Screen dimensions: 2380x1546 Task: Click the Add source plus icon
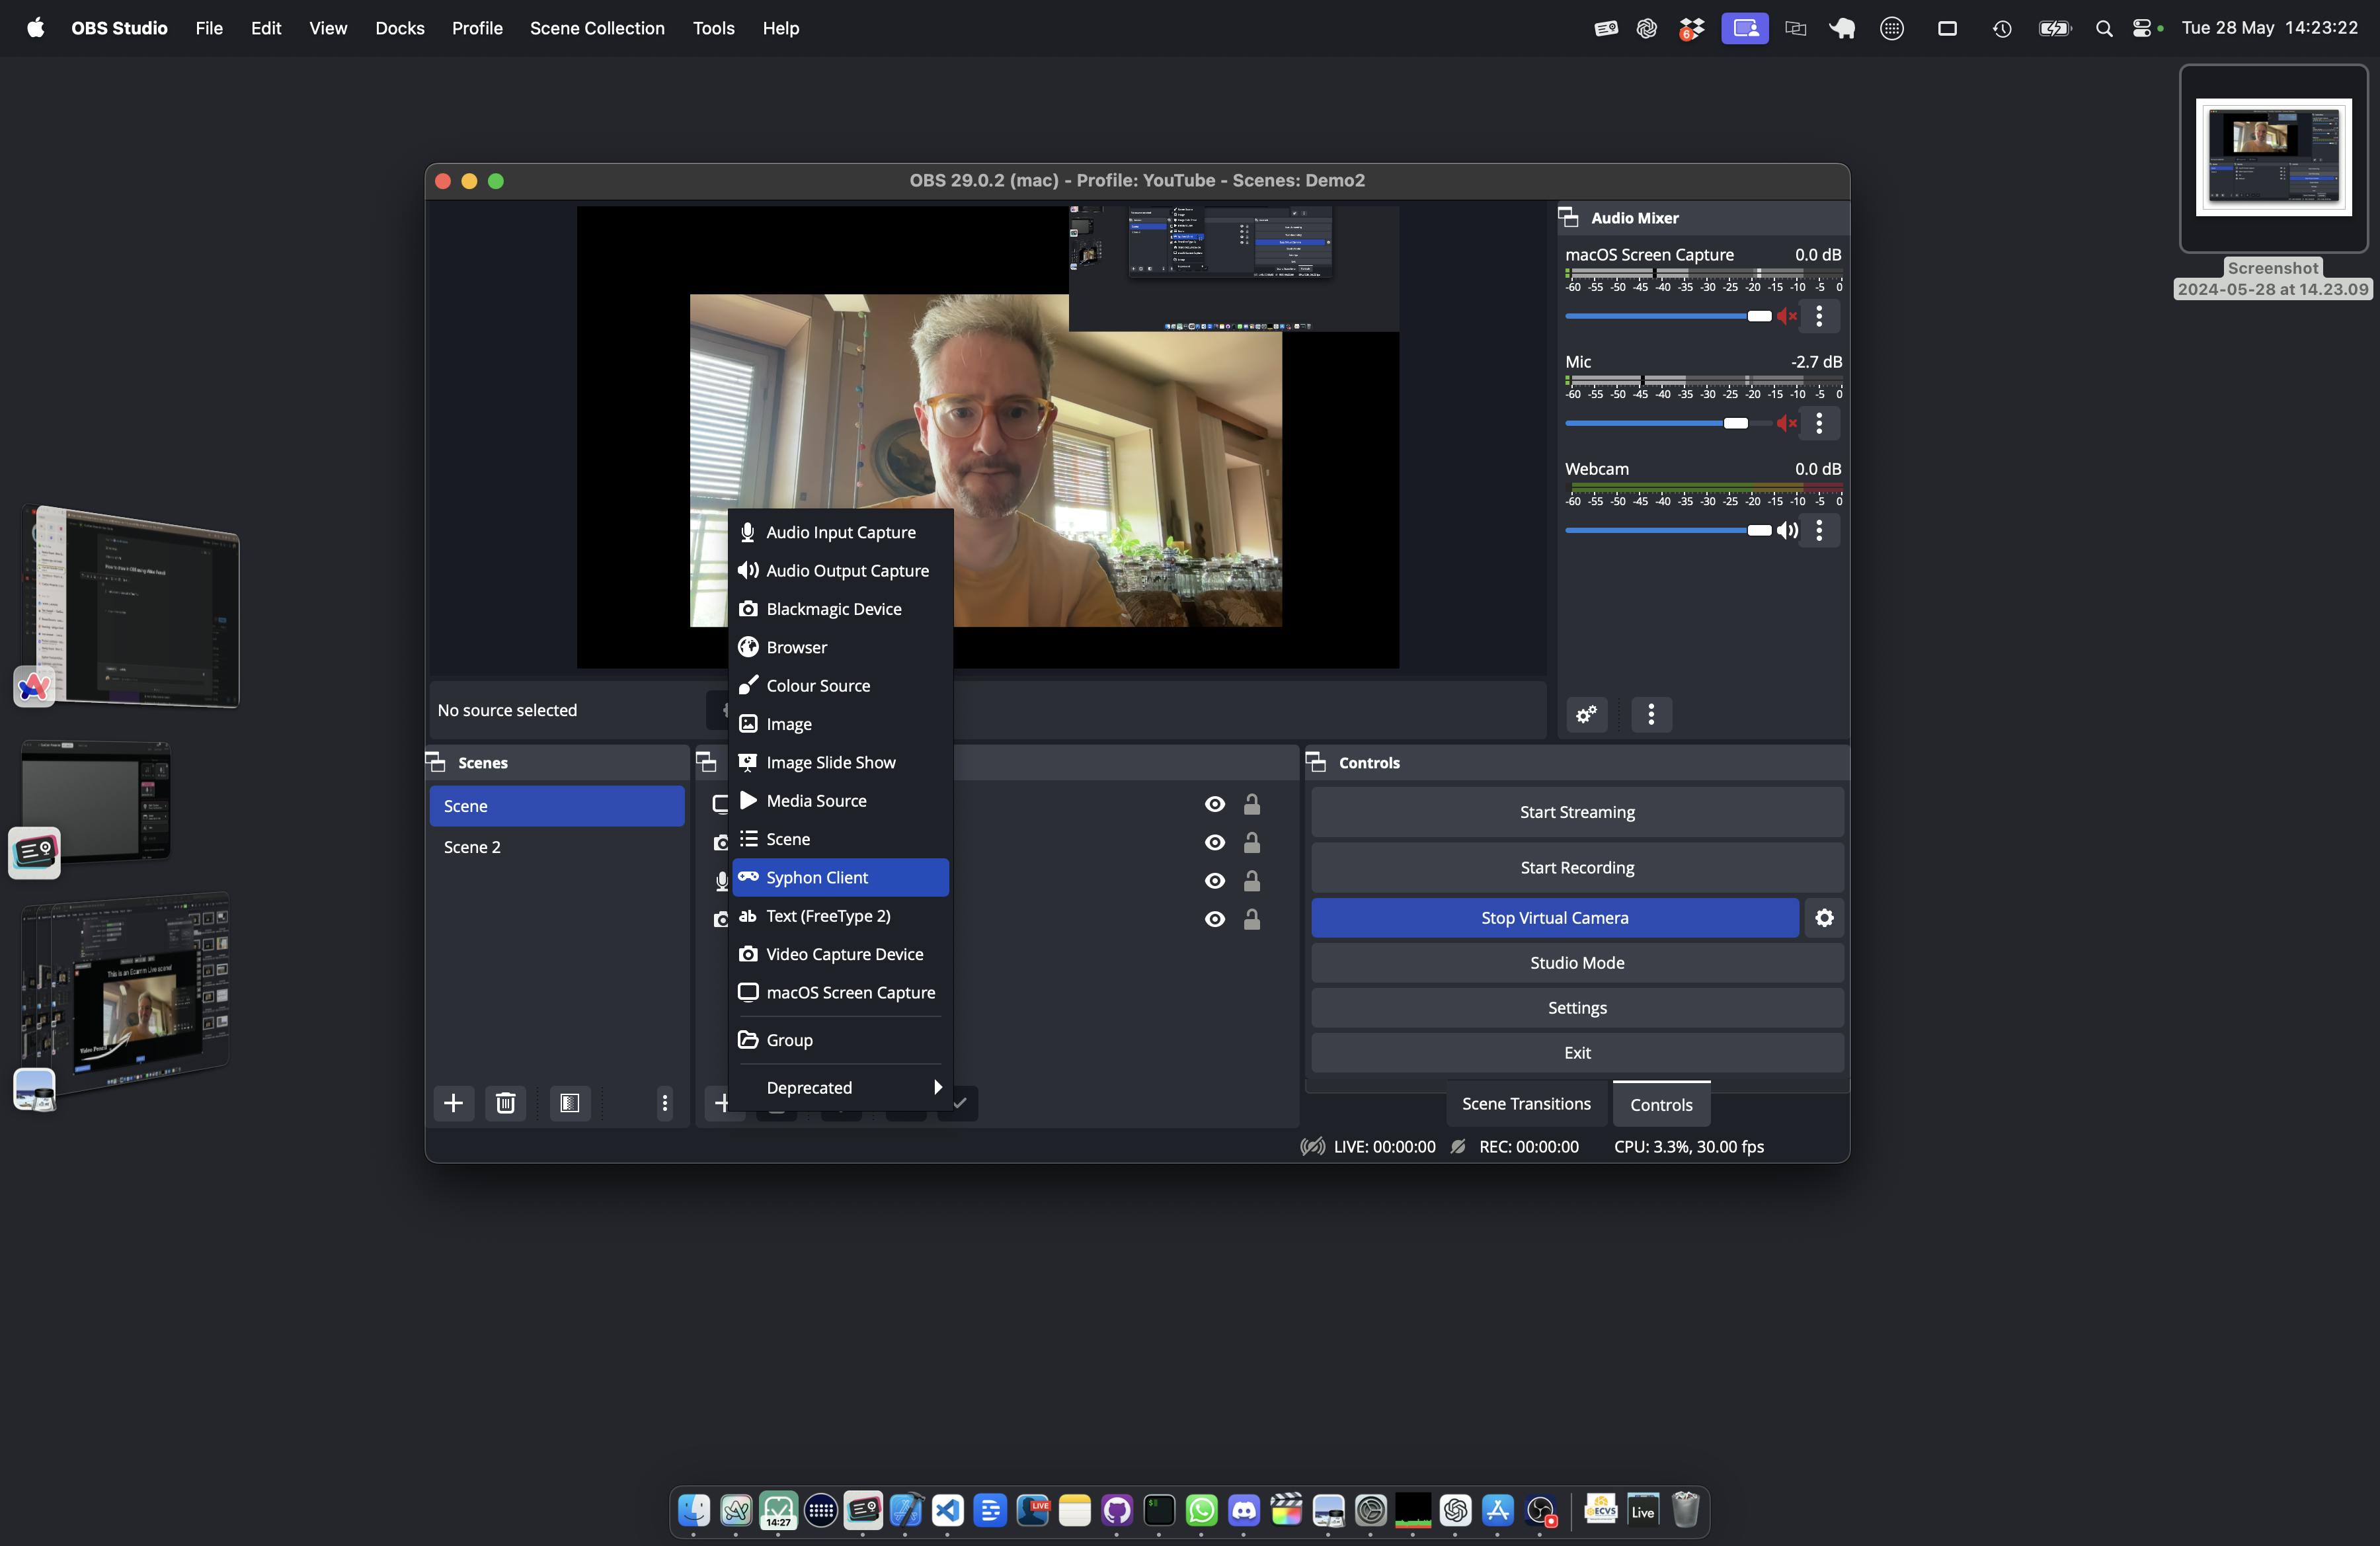click(722, 1102)
